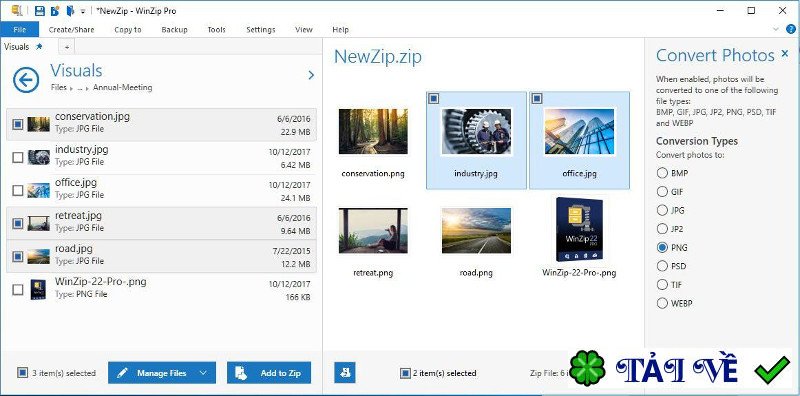This screenshot has width=800, height=396.
Task: Click the Add to Zip button
Action: point(269,373)
